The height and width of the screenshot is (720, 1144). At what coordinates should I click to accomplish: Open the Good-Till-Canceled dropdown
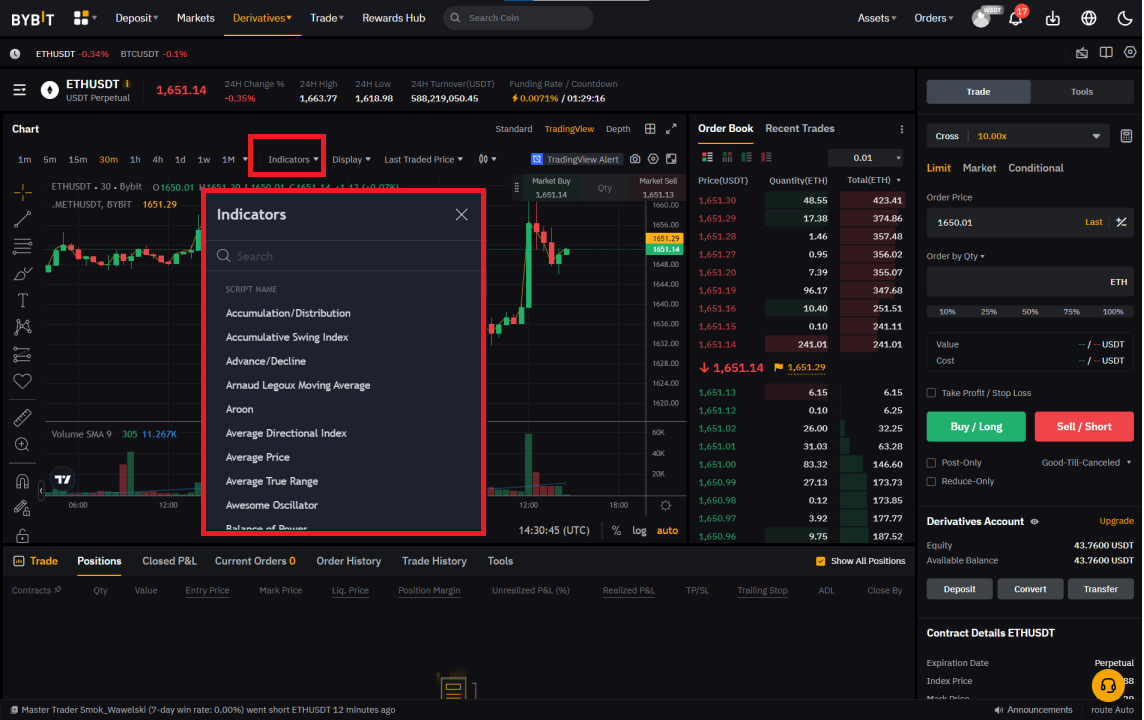[1086, 462]
